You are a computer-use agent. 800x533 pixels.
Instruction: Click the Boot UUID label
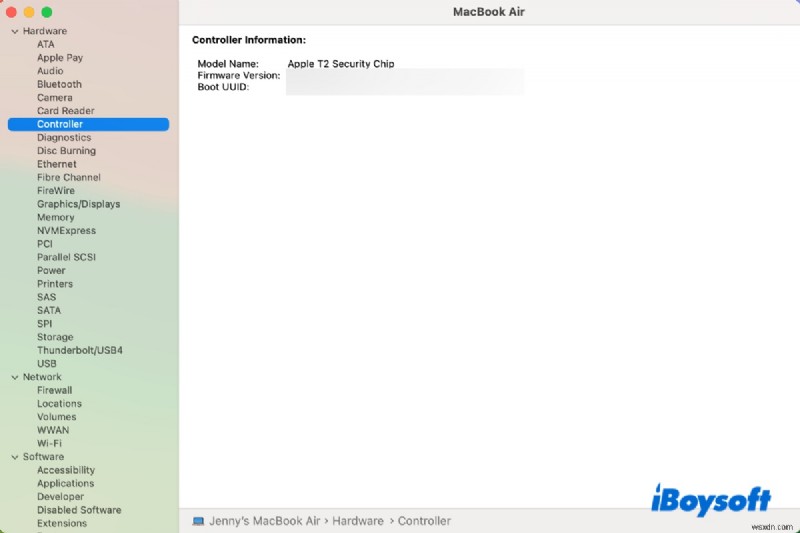tap(223, 87)
